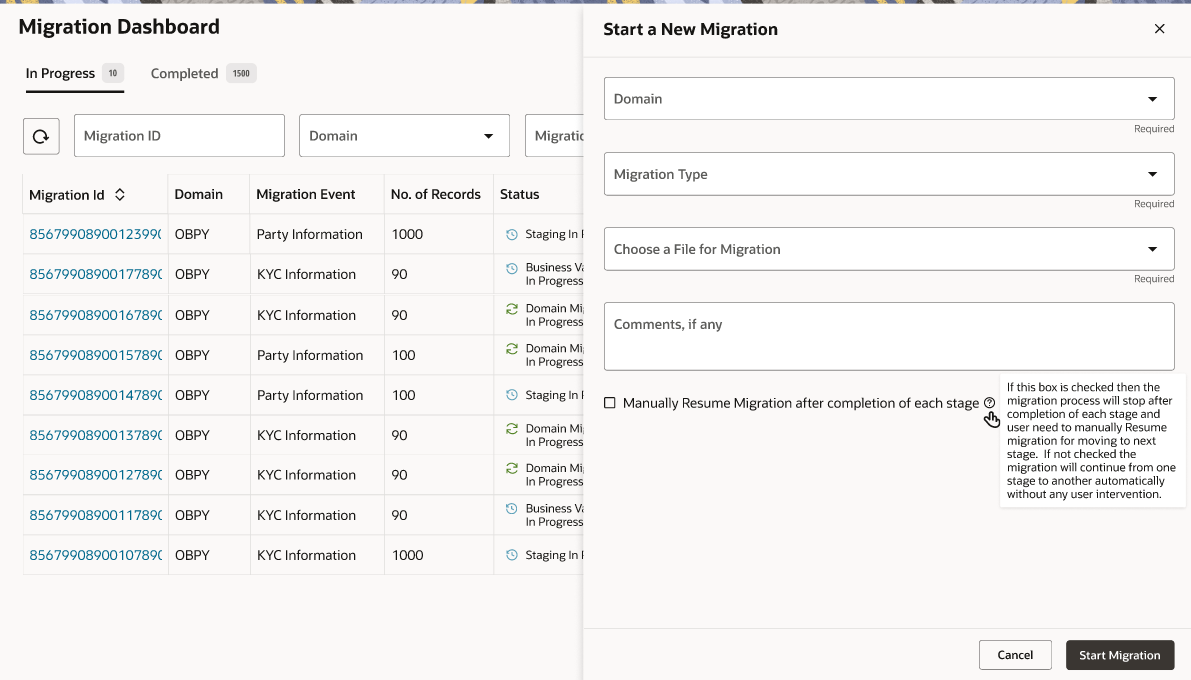This screenshot has height=680, width=1191.
Task: Open Choose a File for Migration dropdown
Action: tap(888, 249)
